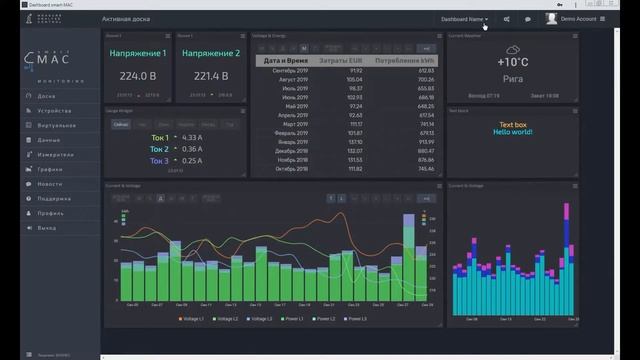Click the tallest bar in the green chart

[x=409, y=258]
